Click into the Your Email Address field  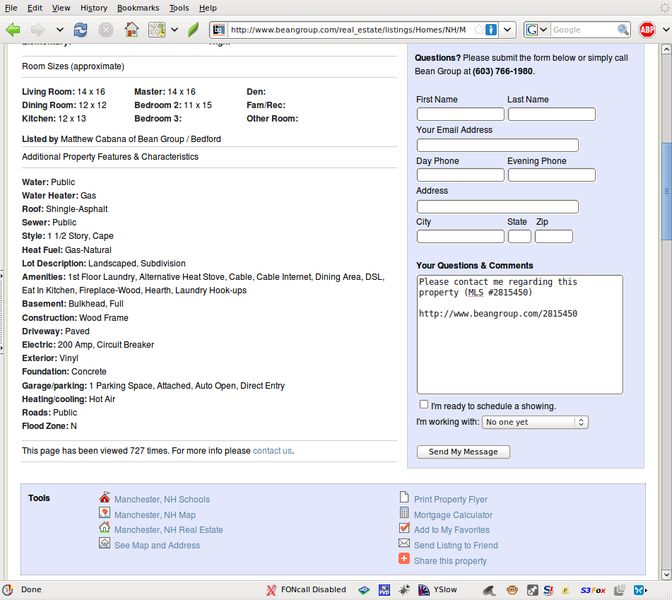tap(497, 145)
